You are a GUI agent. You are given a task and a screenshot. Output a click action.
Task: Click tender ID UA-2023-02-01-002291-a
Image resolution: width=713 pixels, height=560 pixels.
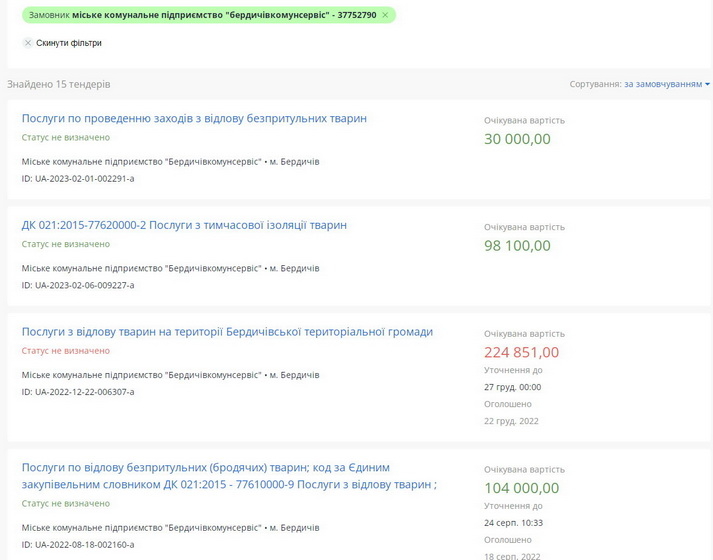(x=78, y=179)
